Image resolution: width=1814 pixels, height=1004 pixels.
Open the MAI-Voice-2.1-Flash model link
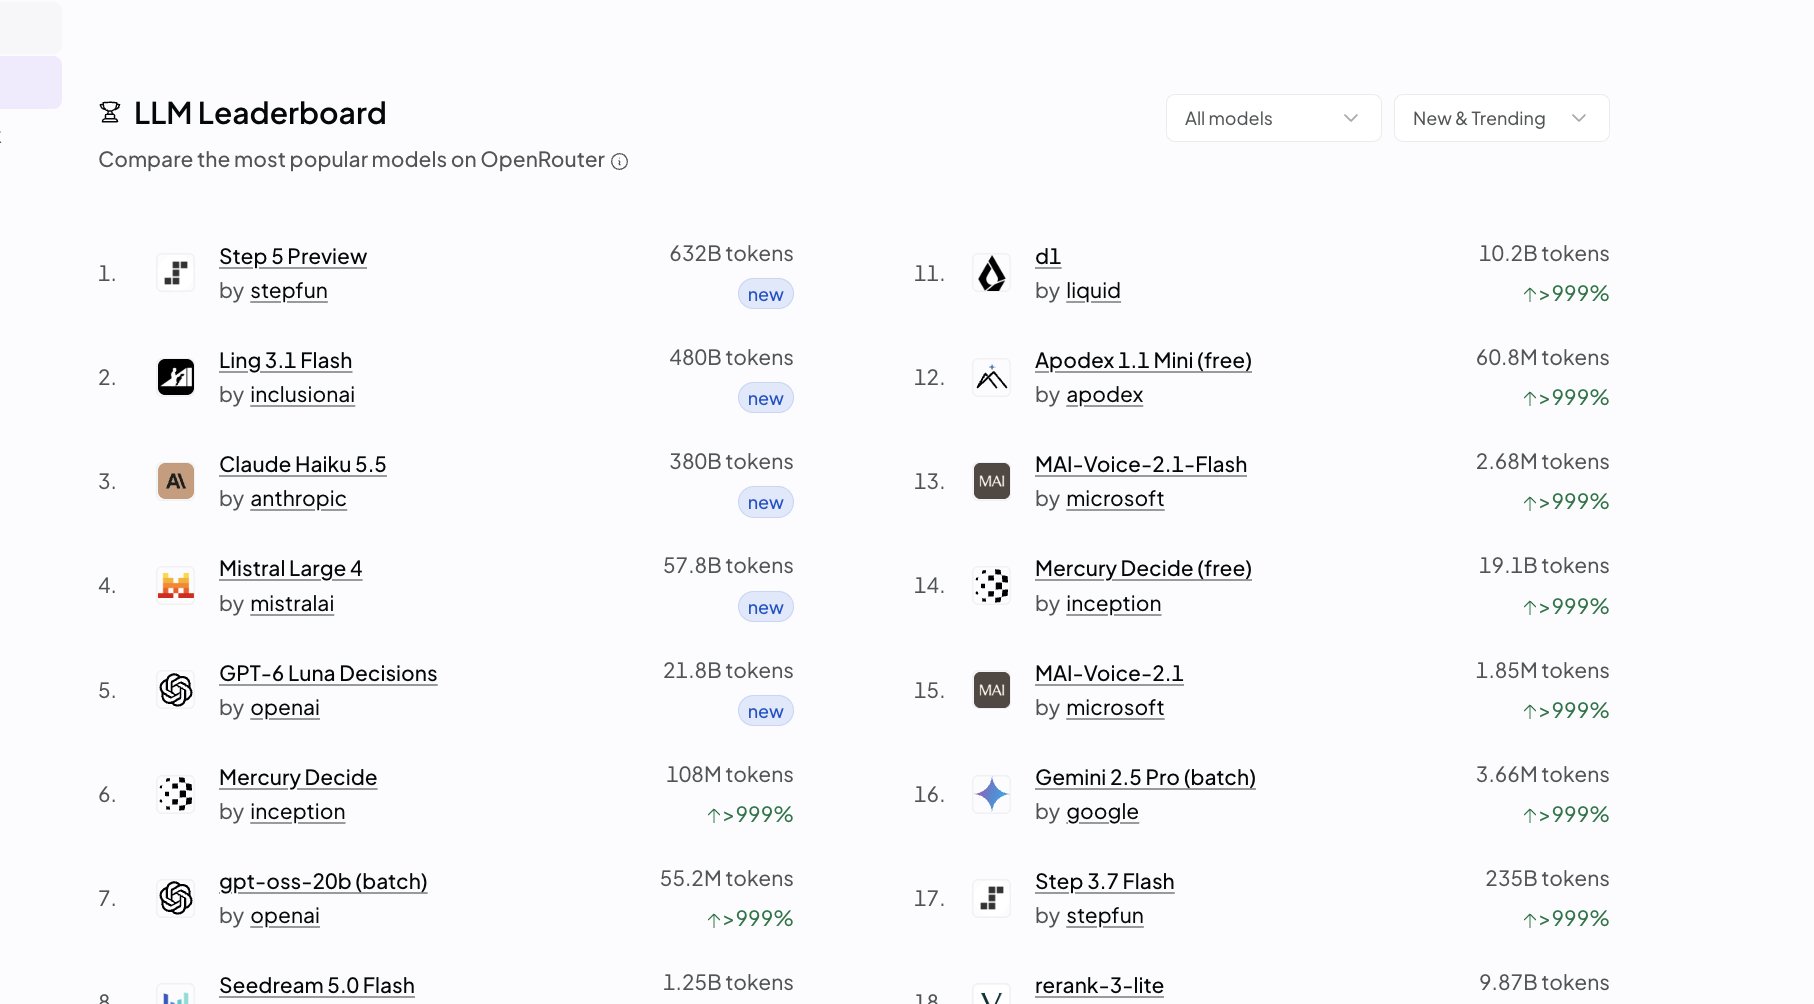point(1141,464)
